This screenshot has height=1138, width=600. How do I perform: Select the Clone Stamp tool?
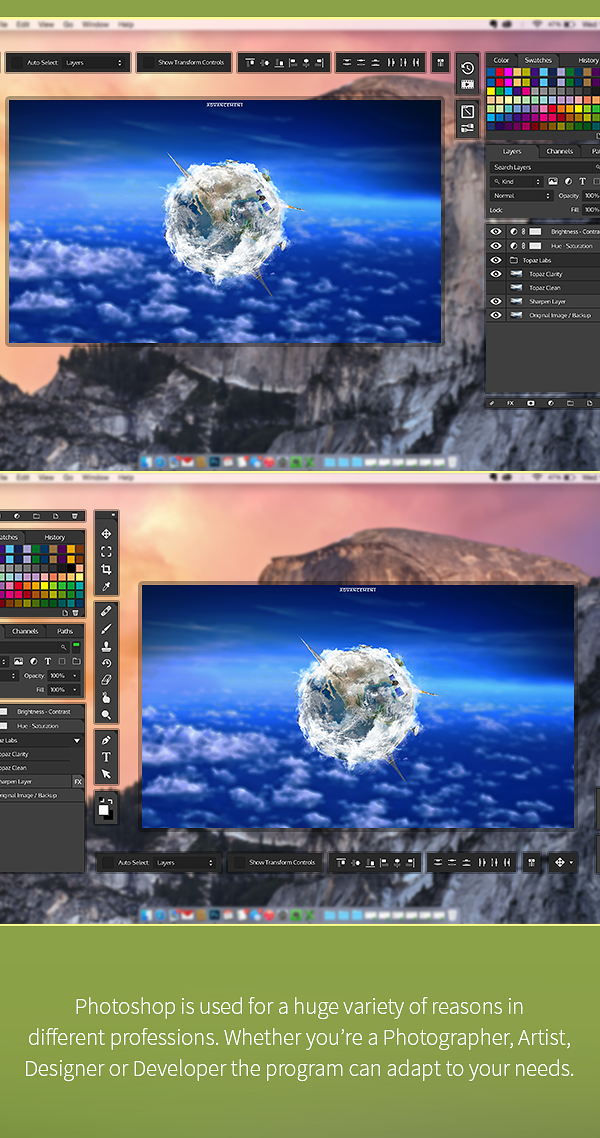click(106, 646)
